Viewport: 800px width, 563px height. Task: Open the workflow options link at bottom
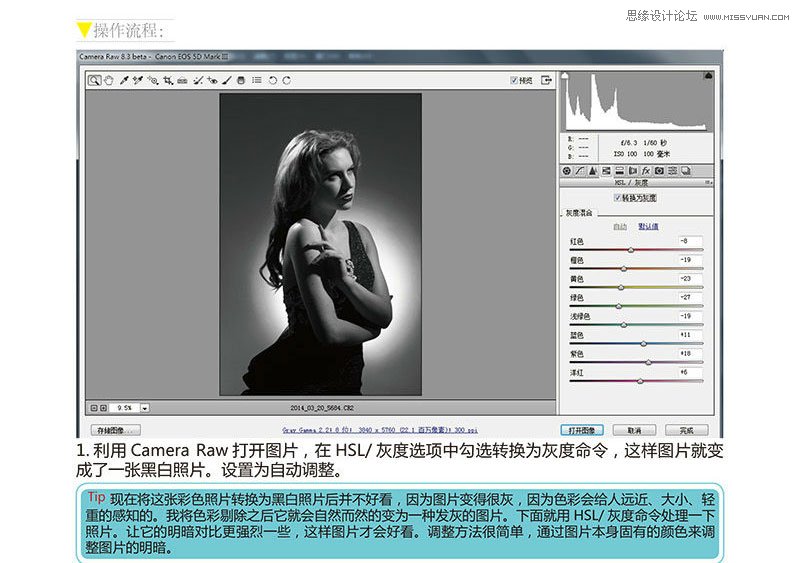tap(380, 430)
